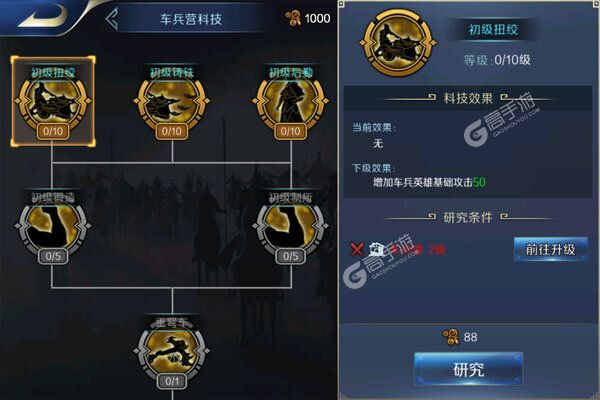This screenshot has height=400, width=600.
Task: Click the large 初级扭绞 icon in detail panel
Action: pos(398,43)
